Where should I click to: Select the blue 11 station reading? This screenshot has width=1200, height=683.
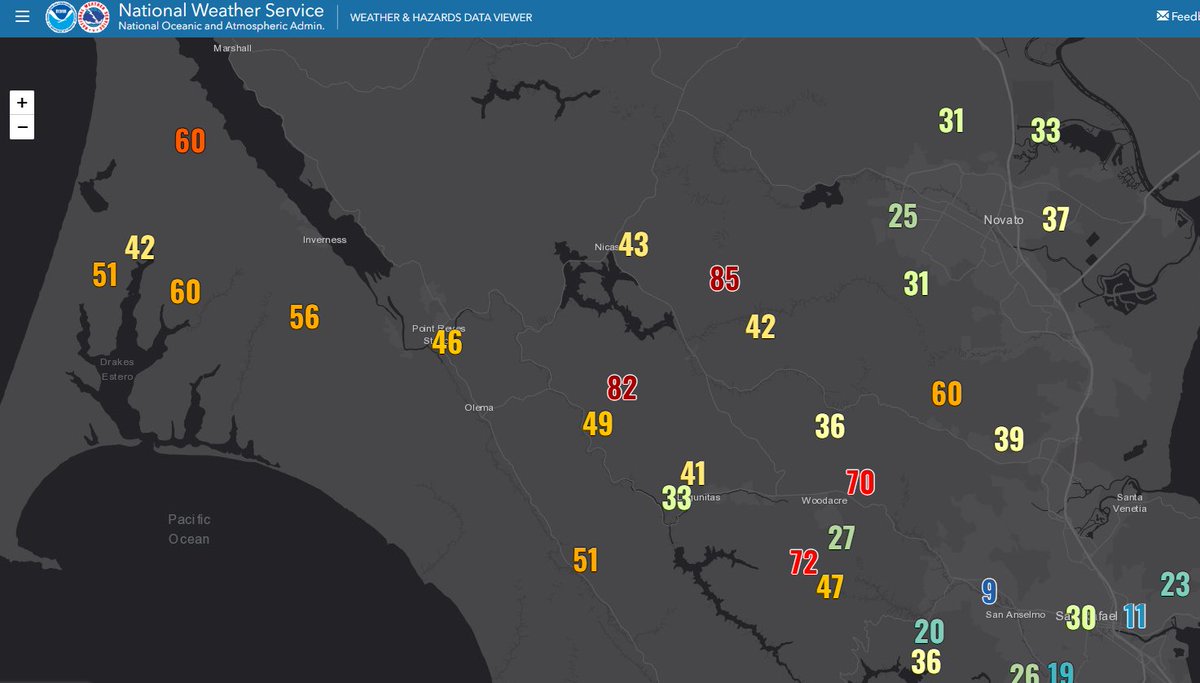tap(1135, 616)
